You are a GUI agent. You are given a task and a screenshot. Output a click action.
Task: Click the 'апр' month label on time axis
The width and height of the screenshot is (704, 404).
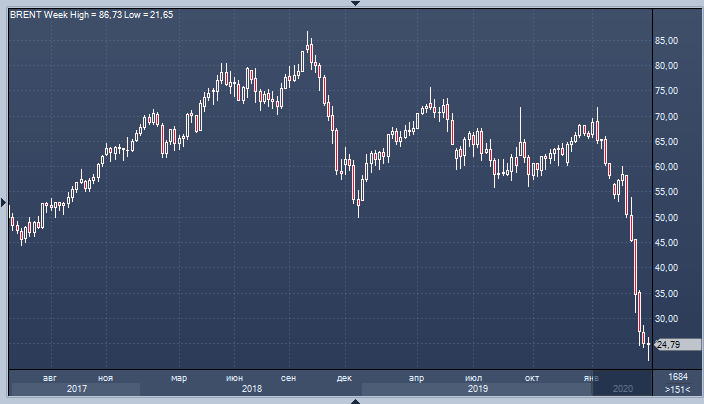click(418, 377)
